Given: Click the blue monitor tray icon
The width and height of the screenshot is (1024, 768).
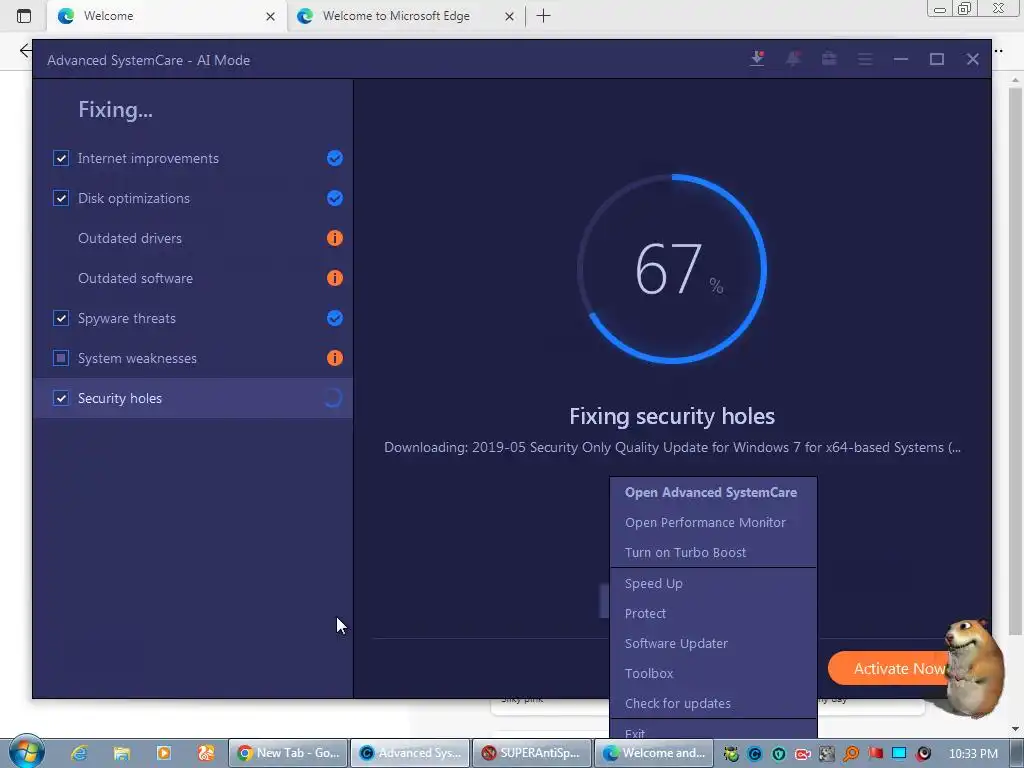Looking at the screenshot, I should coord(899,753).
